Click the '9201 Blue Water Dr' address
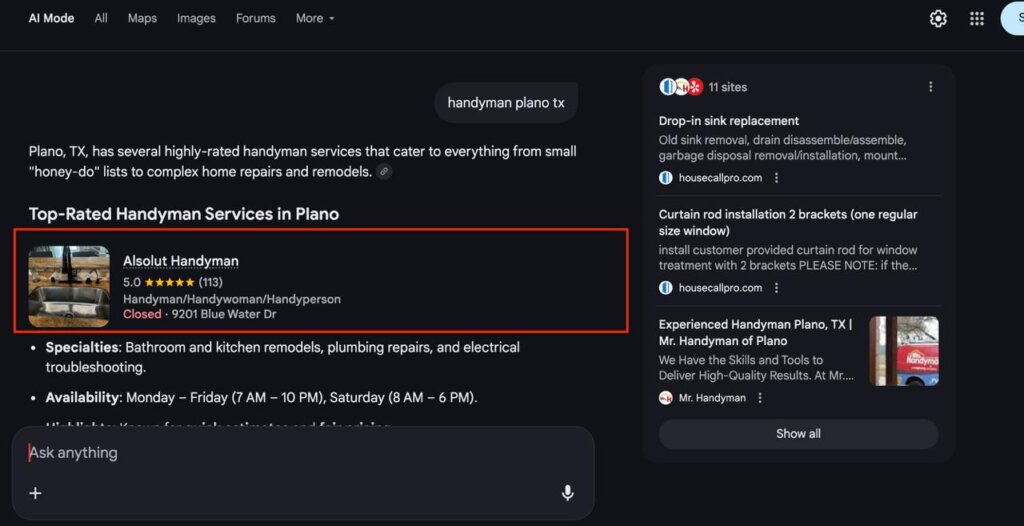The image size is (1024, 526). pyautogui.click(x=224, y=314)
